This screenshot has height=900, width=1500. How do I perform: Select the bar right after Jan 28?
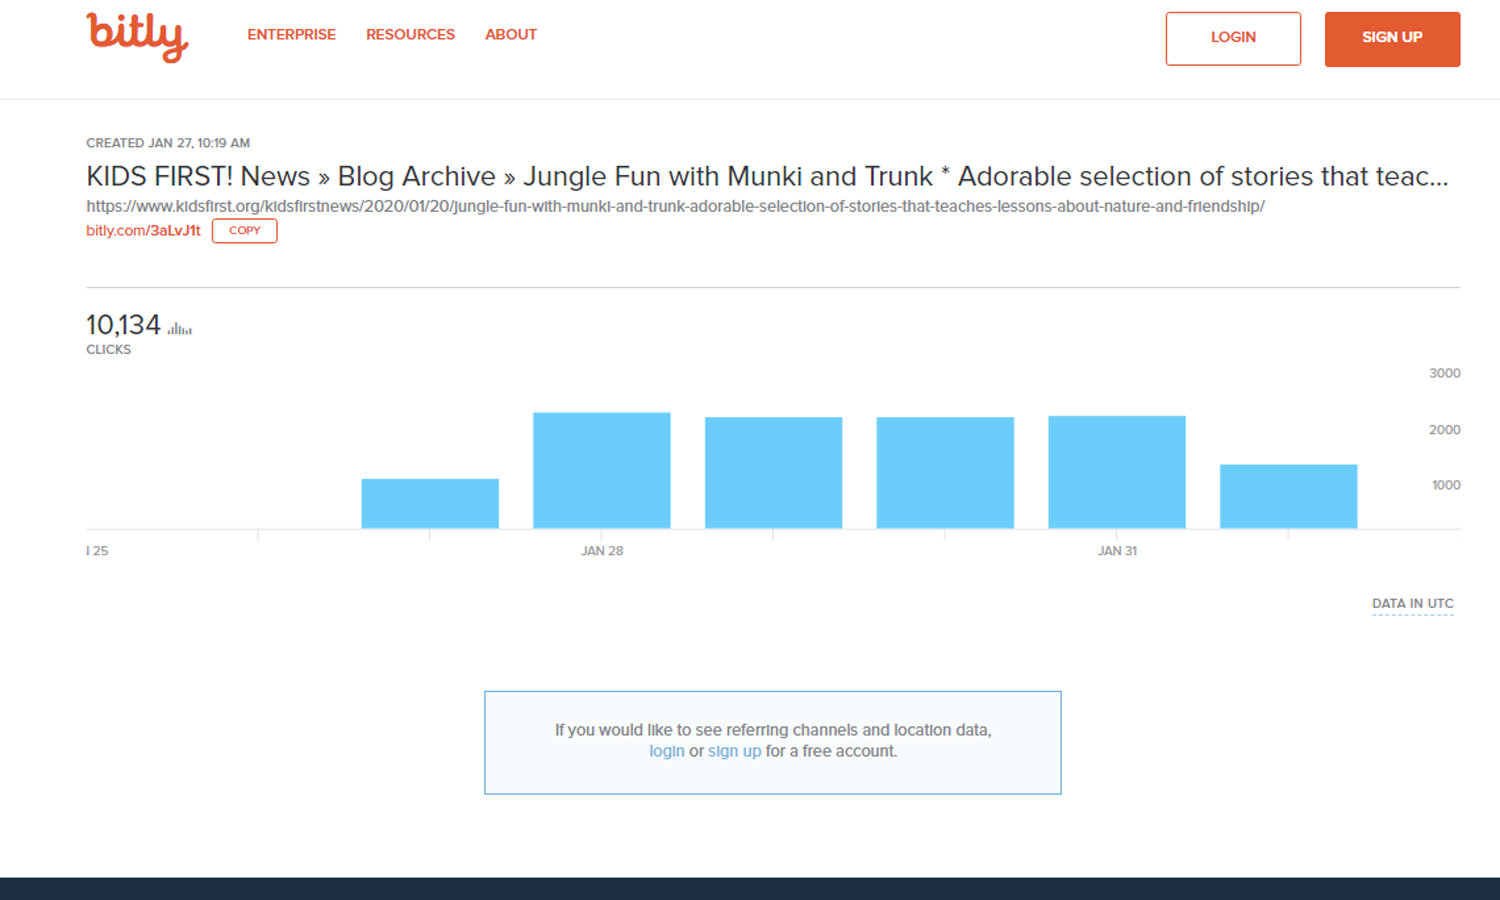[x=774, y=473]
